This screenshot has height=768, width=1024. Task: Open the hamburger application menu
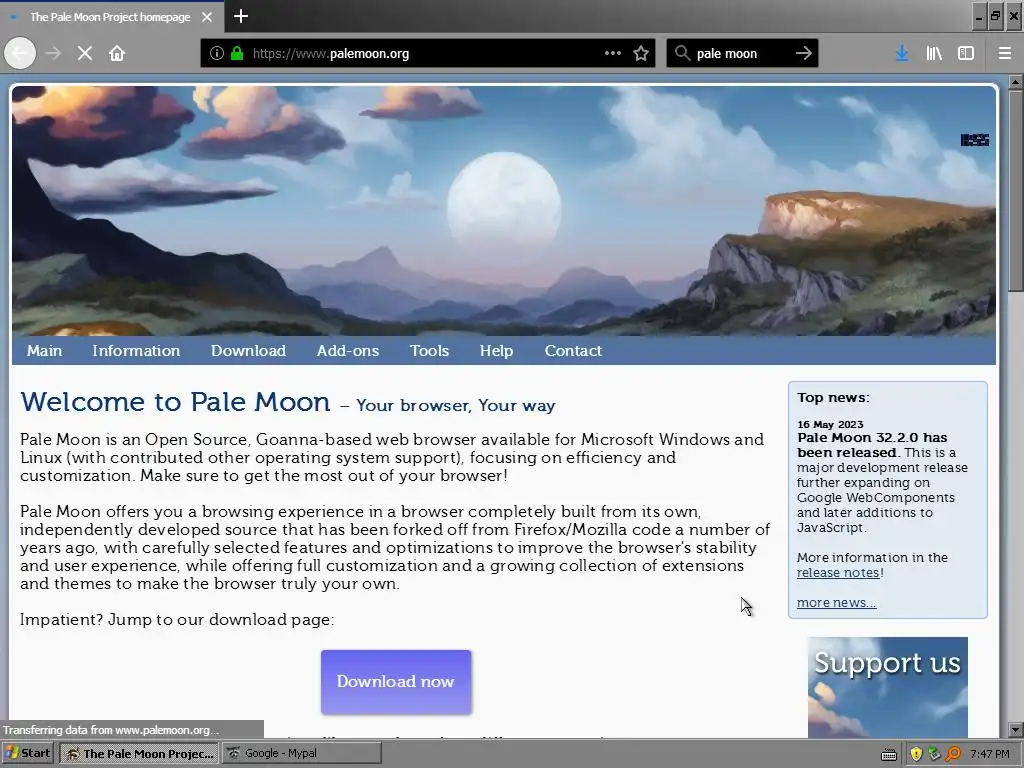point(1005,53)
